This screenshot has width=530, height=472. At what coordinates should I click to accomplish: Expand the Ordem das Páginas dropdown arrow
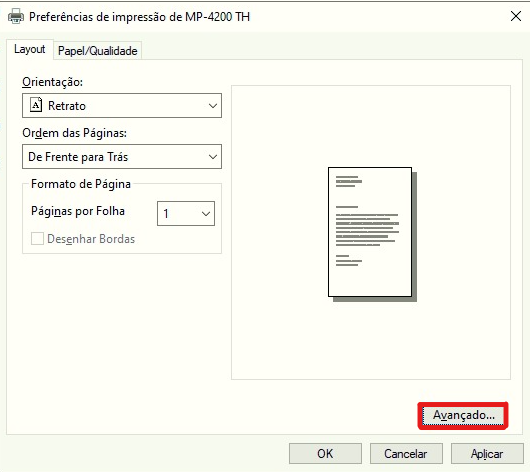213,157
